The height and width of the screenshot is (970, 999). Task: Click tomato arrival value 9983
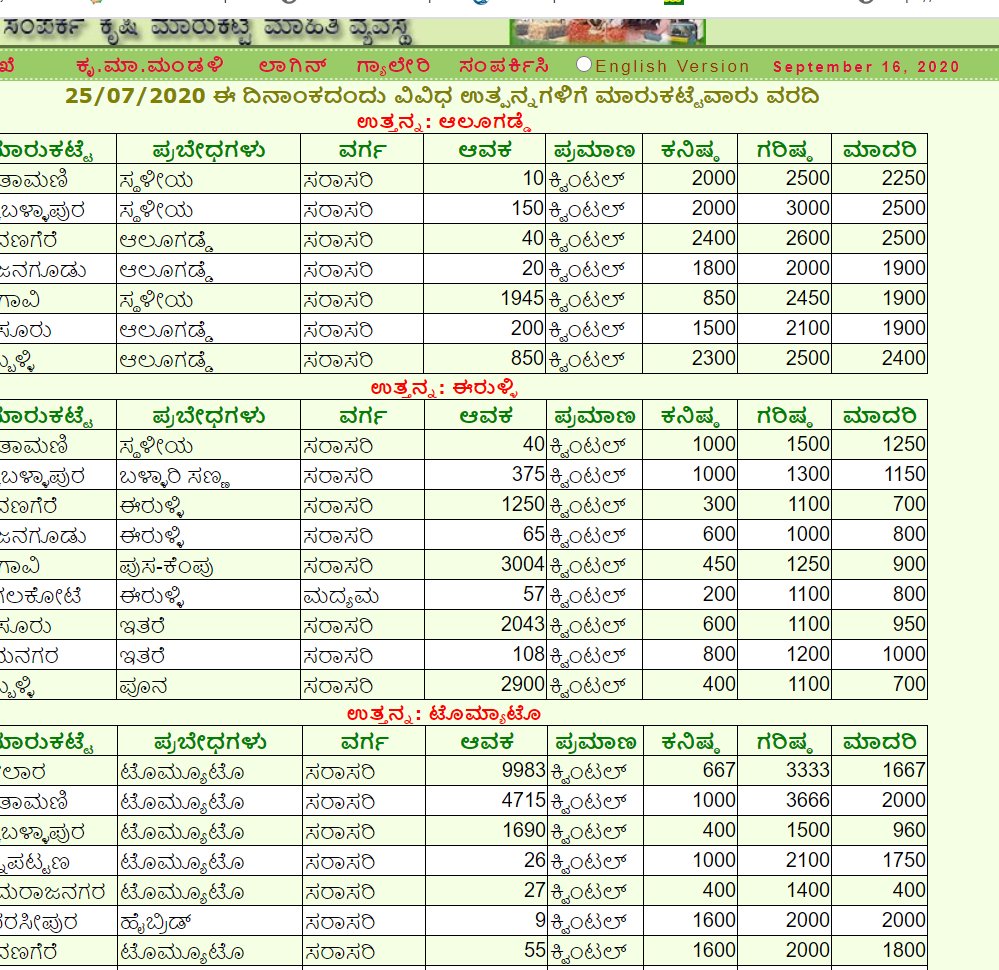click(x=524, y=770)
